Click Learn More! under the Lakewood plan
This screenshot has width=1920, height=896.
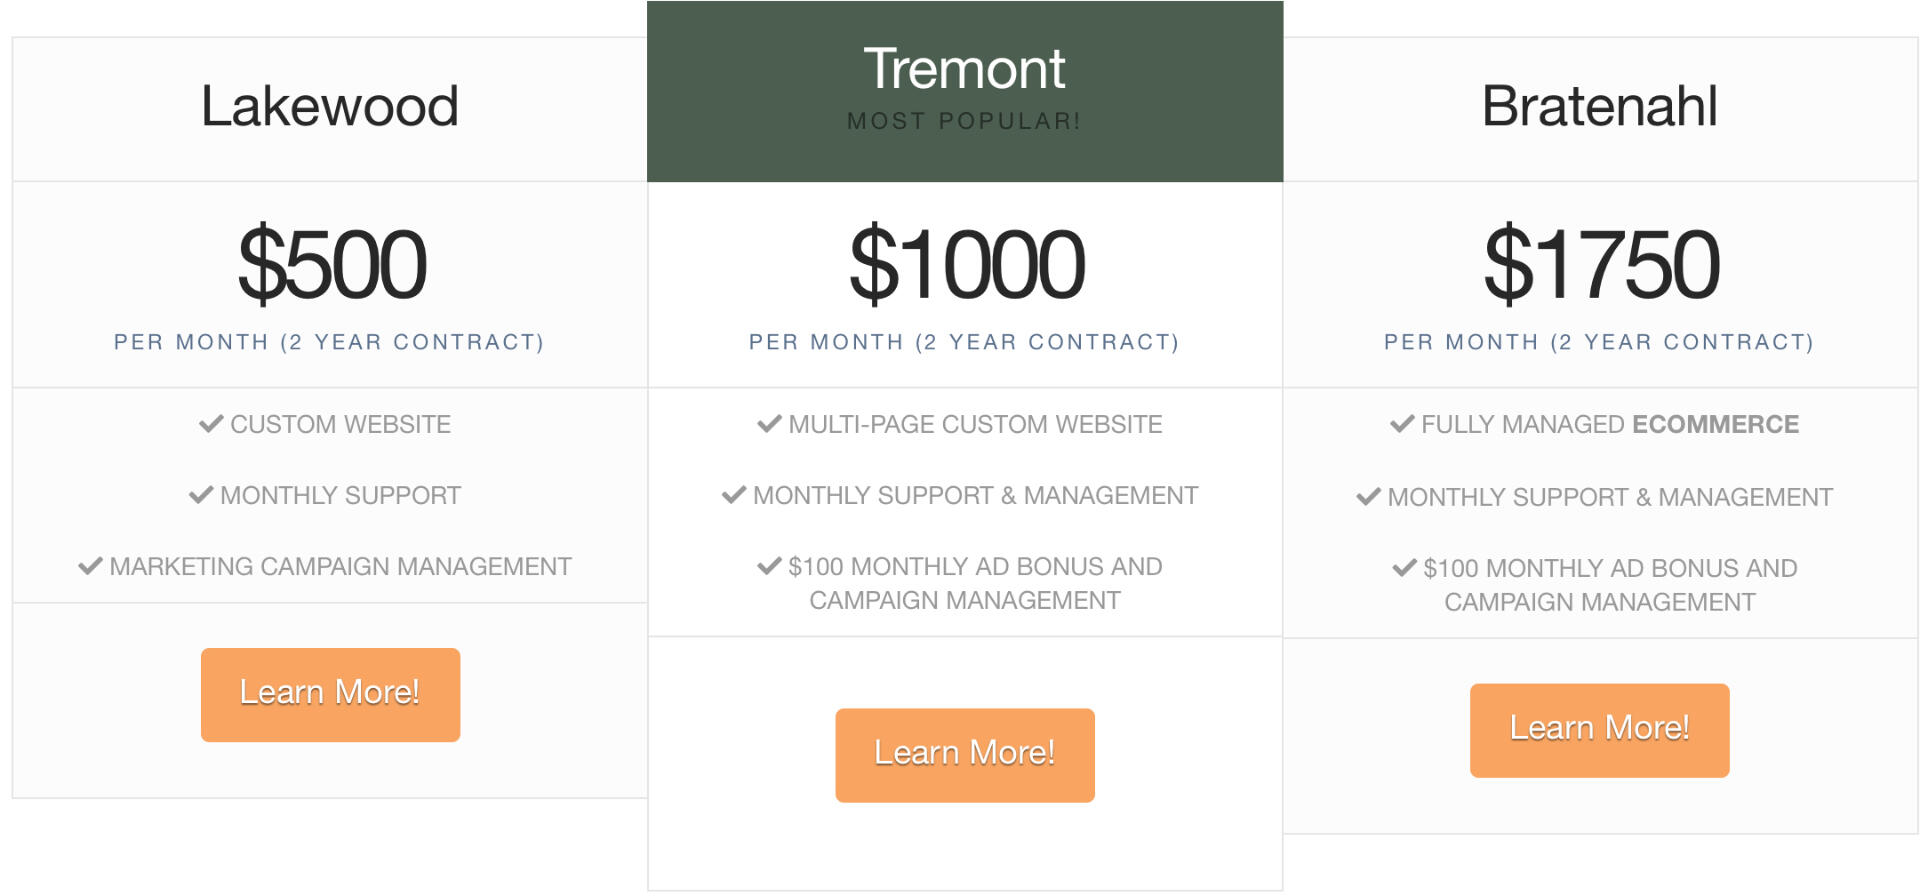click(x=330, y=694)
